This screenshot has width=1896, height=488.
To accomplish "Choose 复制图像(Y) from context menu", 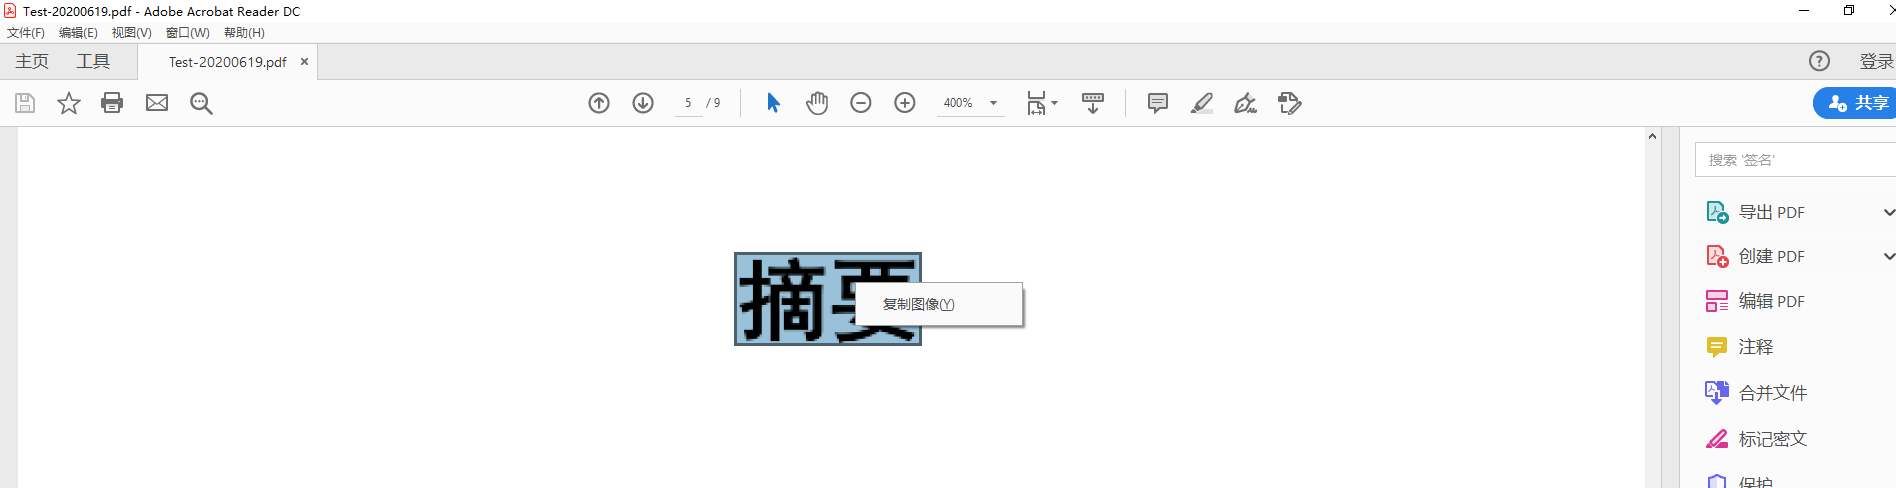I will click(x=939, y=304).
